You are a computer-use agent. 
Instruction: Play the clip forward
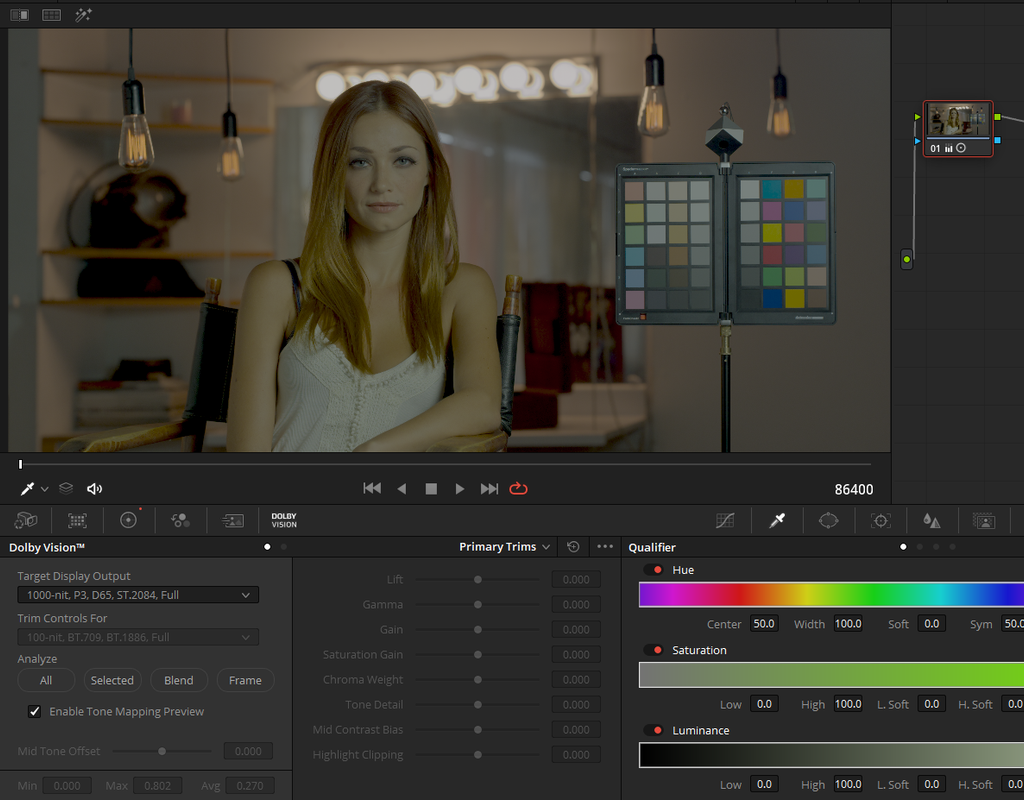coord(460,488)
